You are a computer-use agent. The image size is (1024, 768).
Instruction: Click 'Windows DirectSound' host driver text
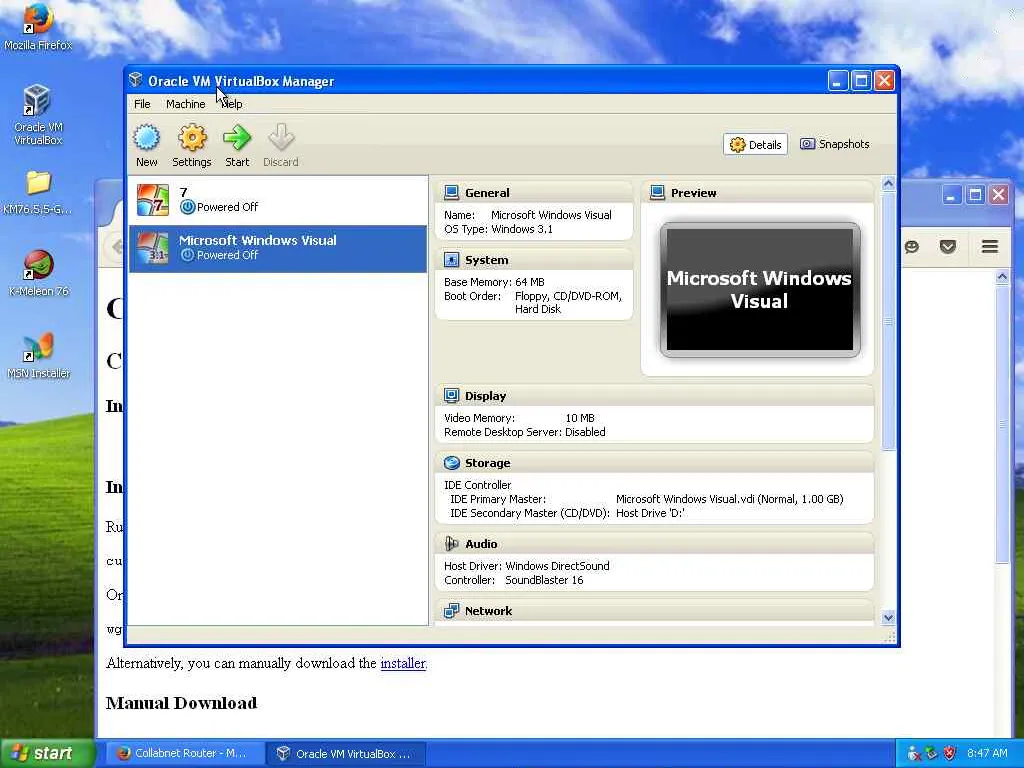tap(557, 566)
